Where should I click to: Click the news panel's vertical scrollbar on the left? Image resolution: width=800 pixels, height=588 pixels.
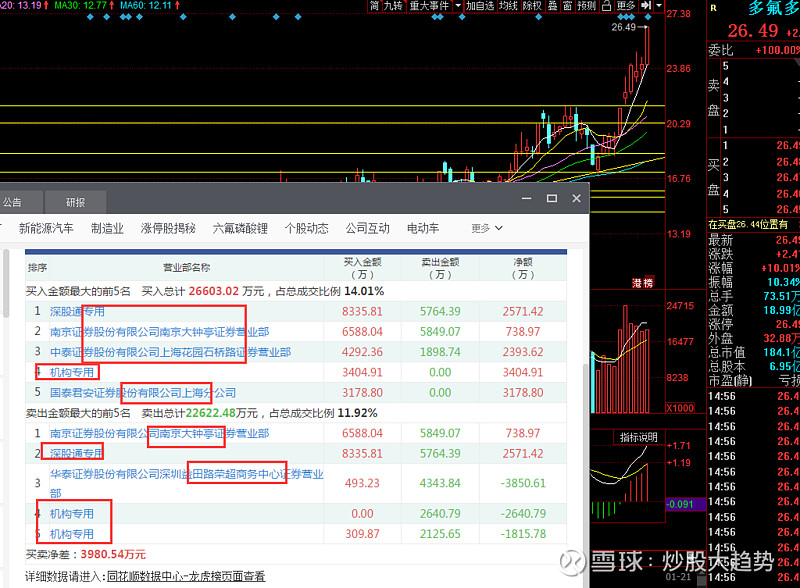coord(6,284)
